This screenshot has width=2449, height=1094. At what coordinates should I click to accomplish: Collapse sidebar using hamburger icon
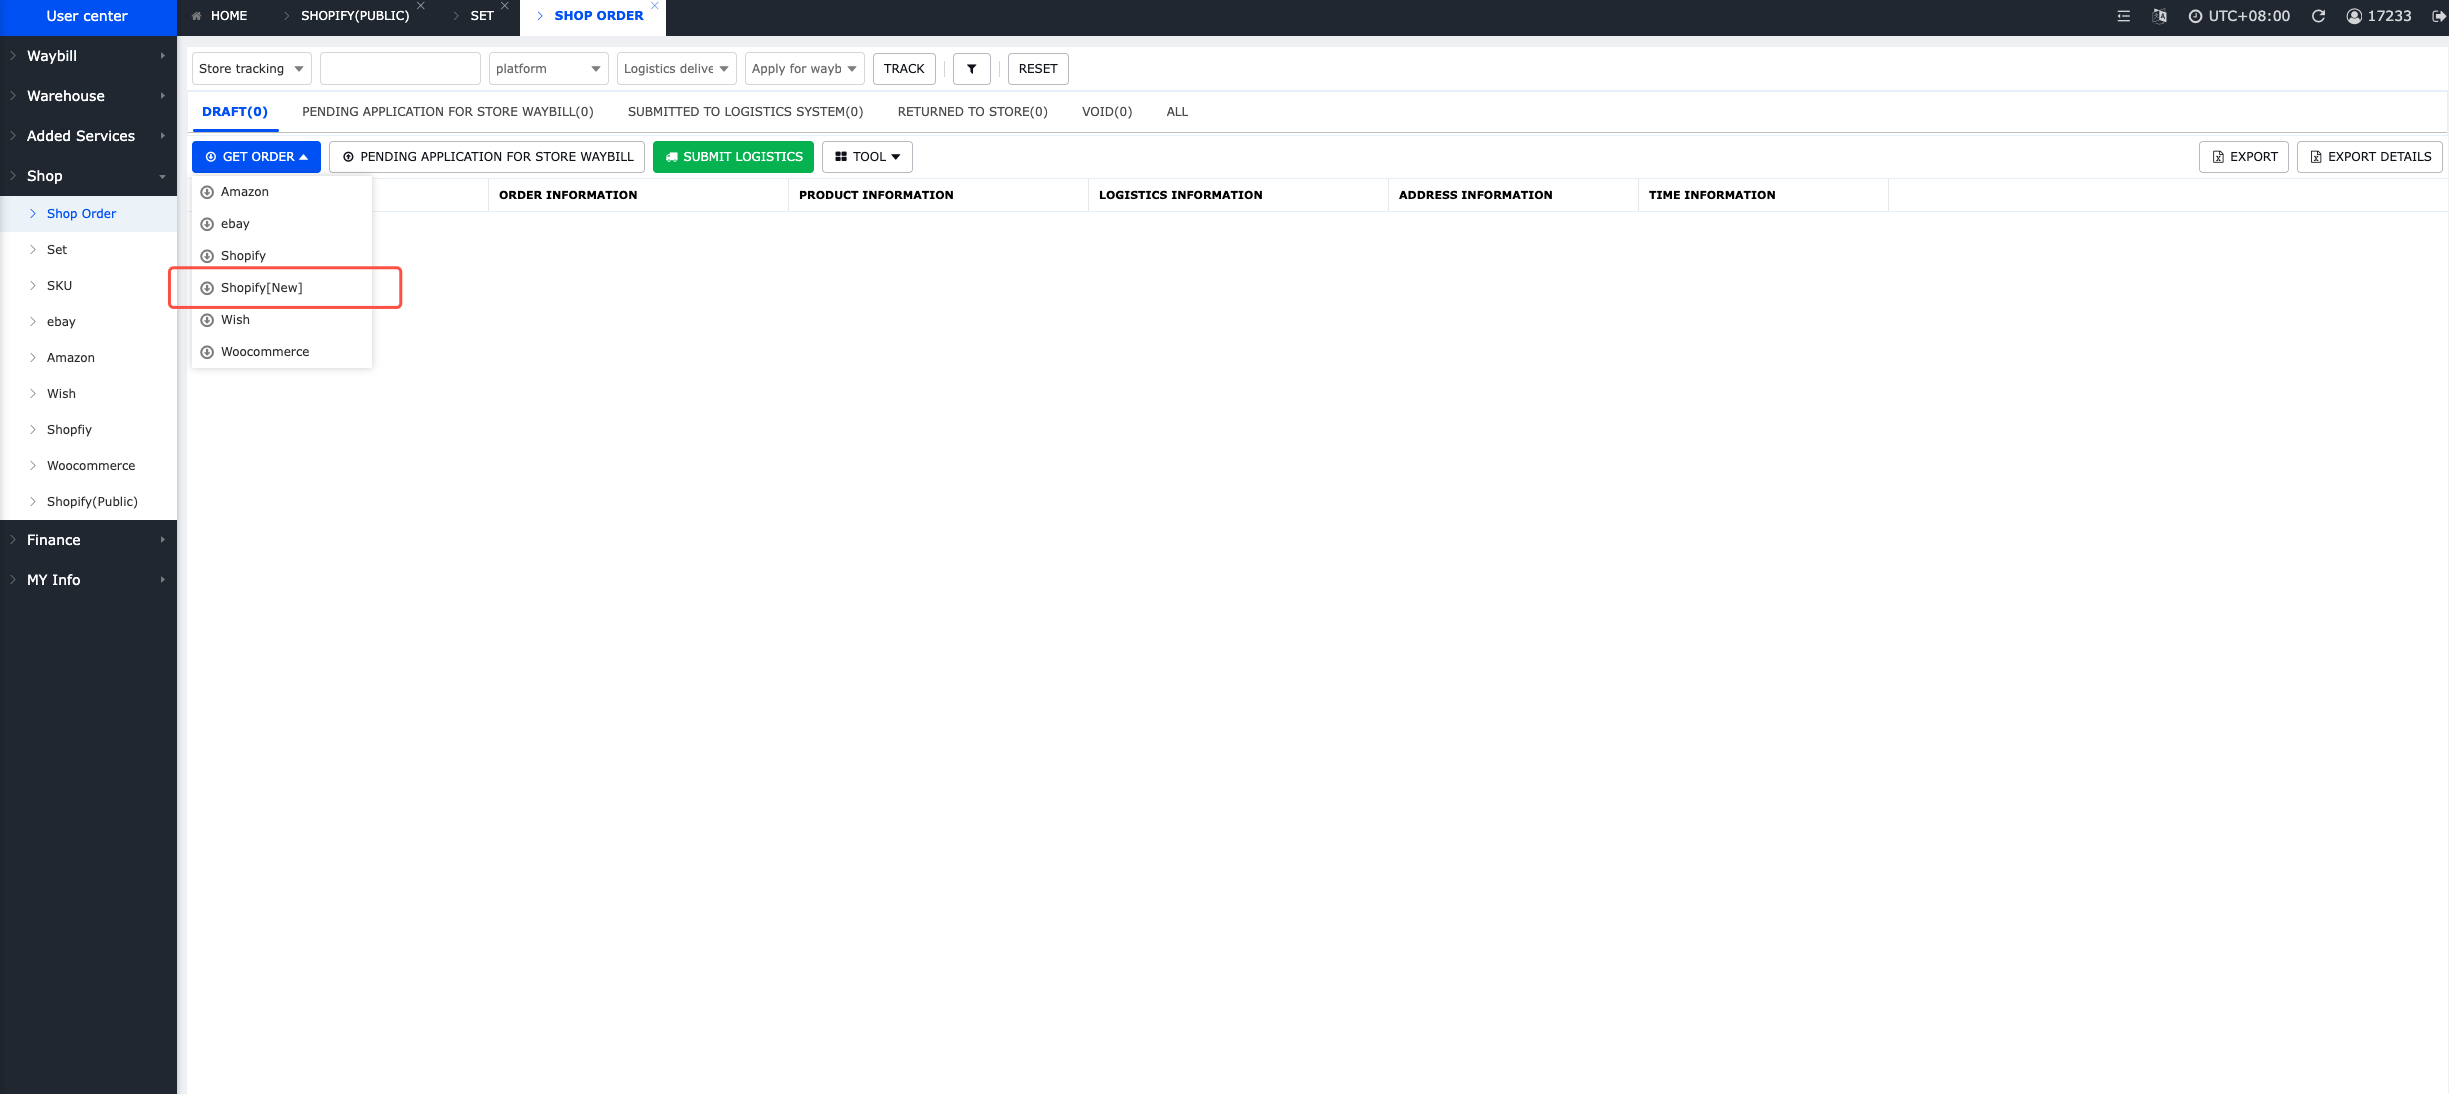point(2123,16)
